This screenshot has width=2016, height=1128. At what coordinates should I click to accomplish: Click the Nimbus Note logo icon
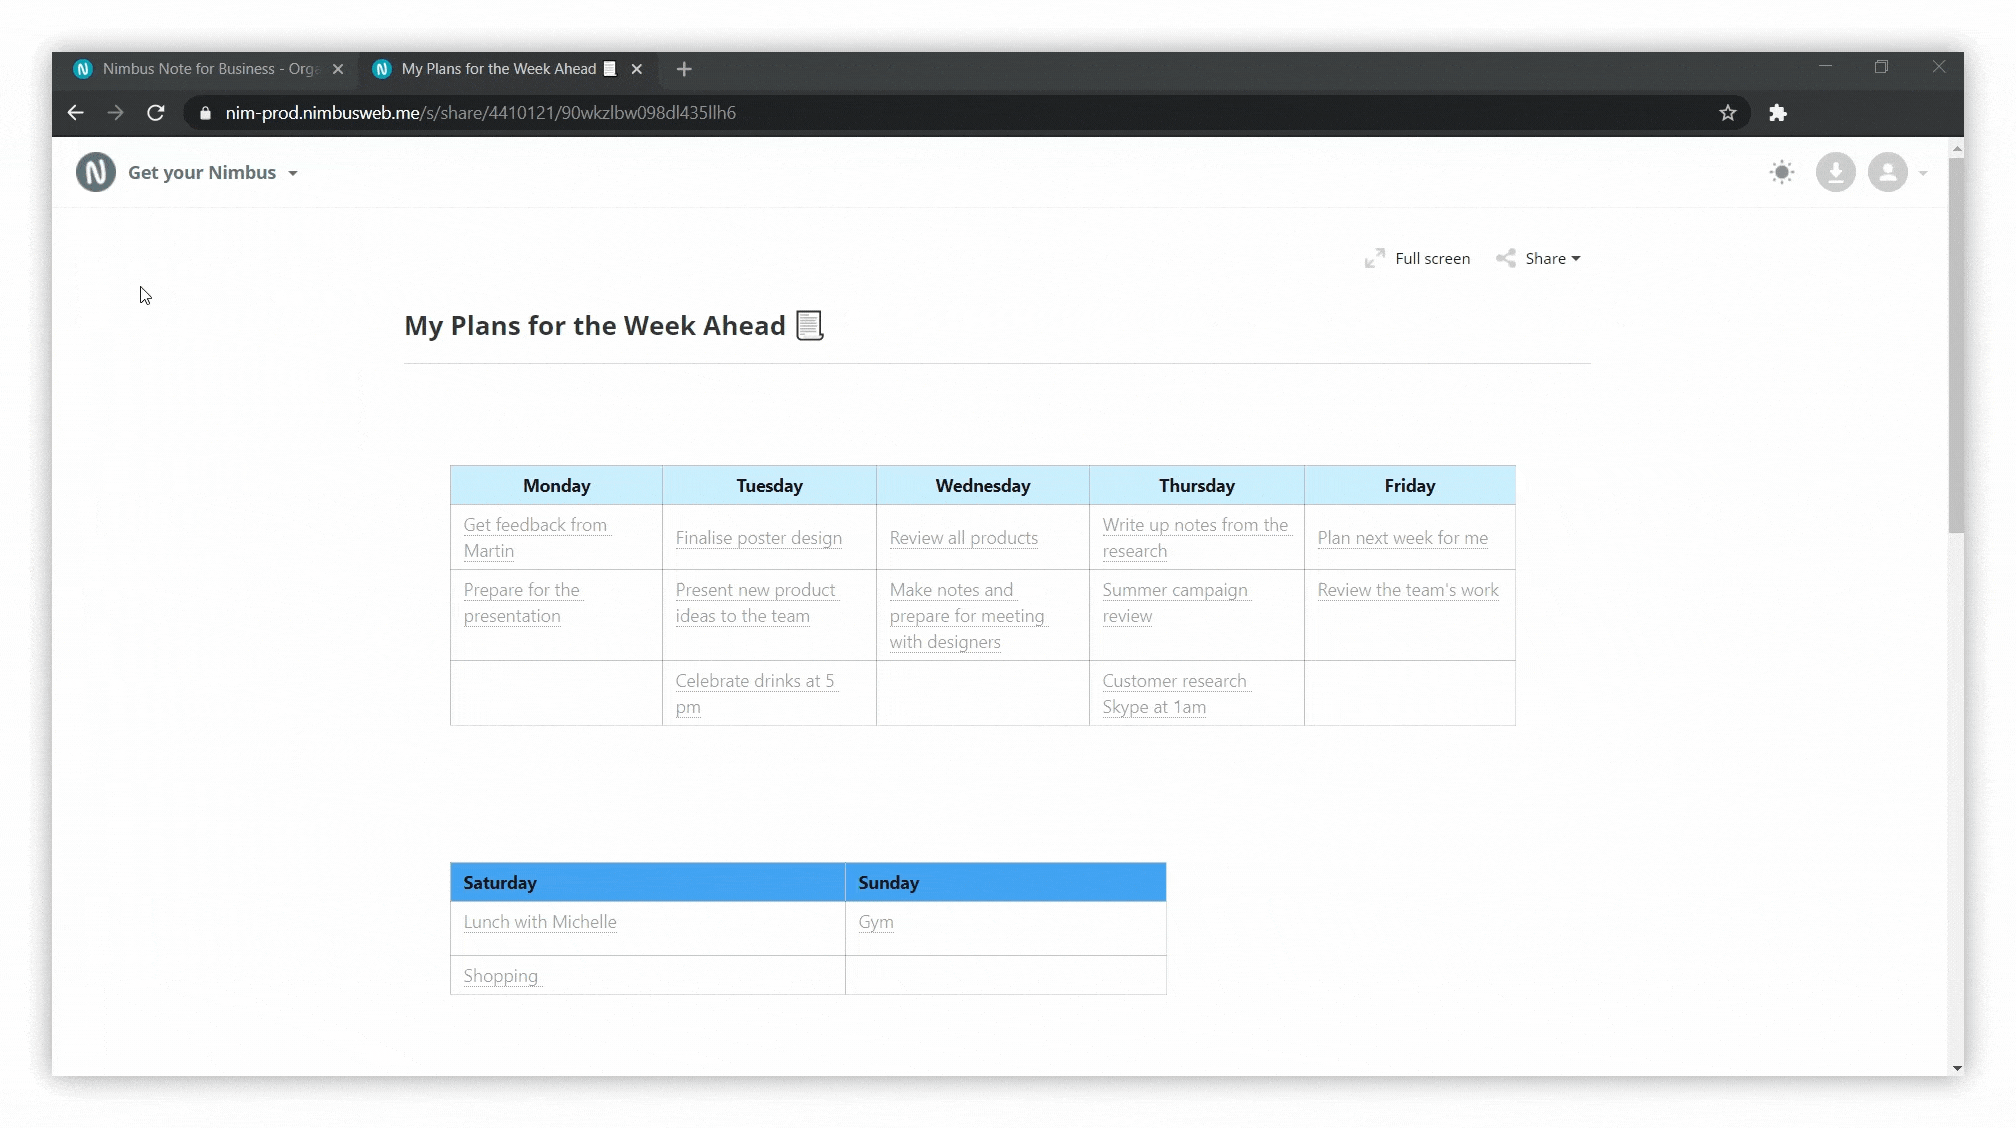[x=96, y=172]
